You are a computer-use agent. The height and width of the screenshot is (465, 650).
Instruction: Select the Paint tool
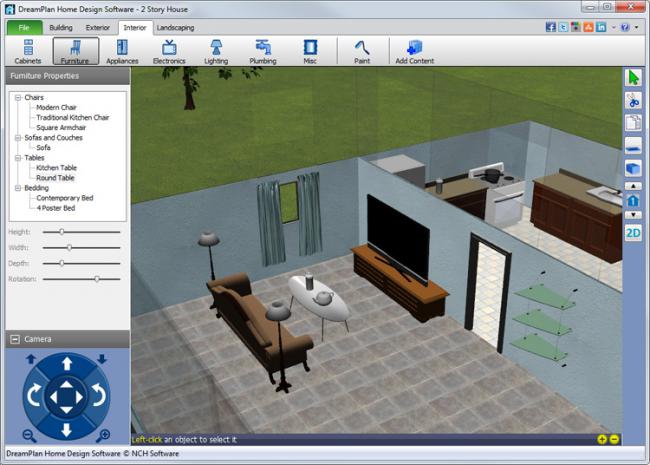pyautogui.click(x=362, y=51)
